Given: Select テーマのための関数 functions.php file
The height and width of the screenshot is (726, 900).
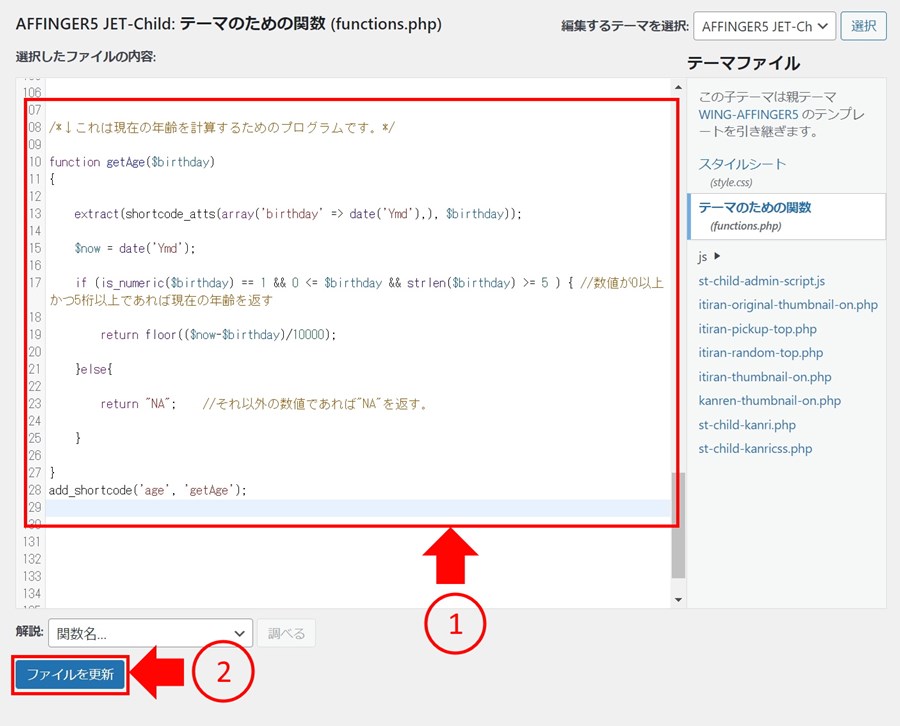Looking at the screenshot, I should click(x=755, y=208).
